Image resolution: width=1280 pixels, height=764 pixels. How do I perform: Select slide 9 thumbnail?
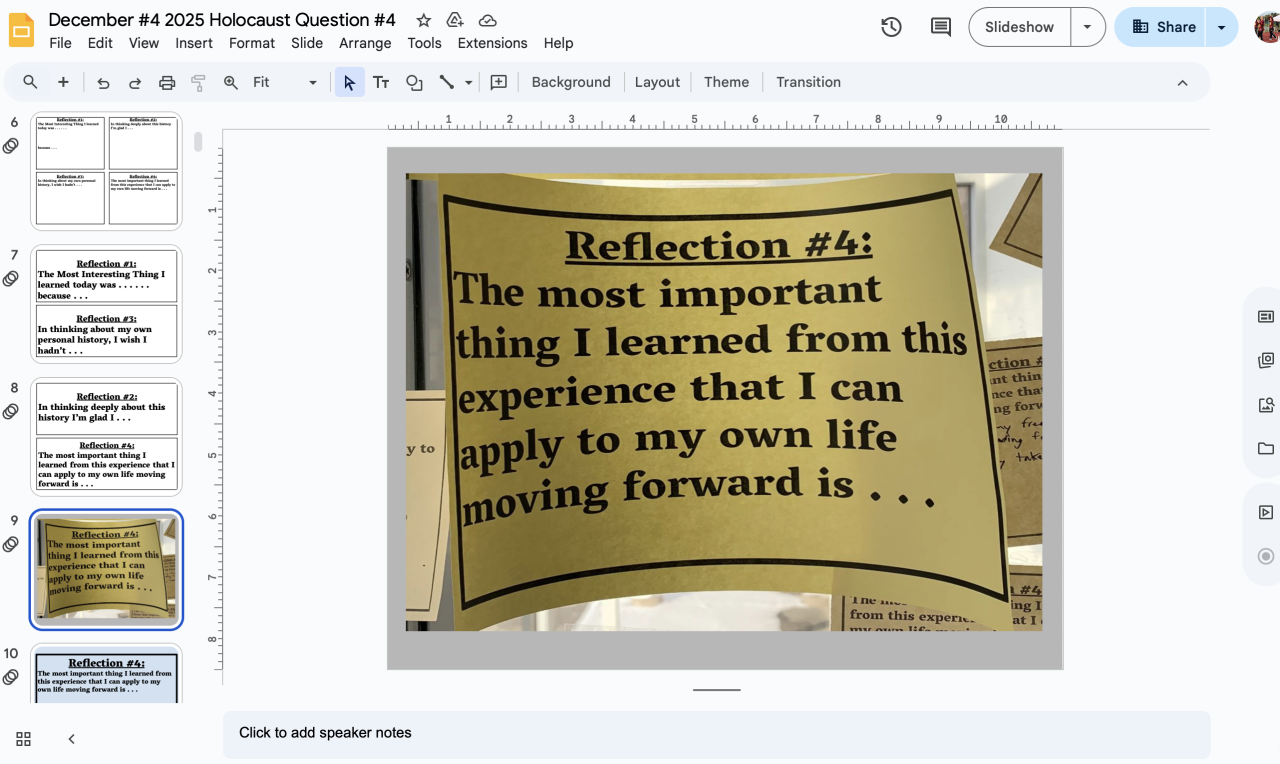coord(106,570)
